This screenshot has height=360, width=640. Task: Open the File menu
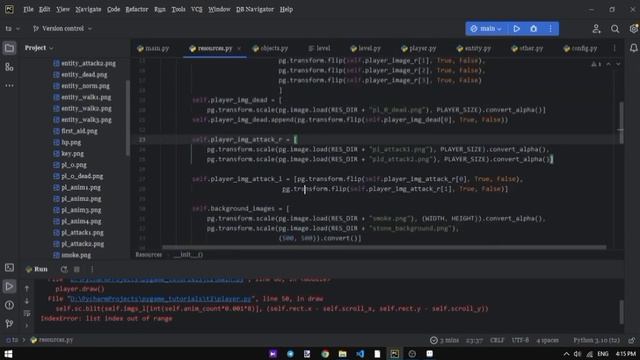point(29,9)
